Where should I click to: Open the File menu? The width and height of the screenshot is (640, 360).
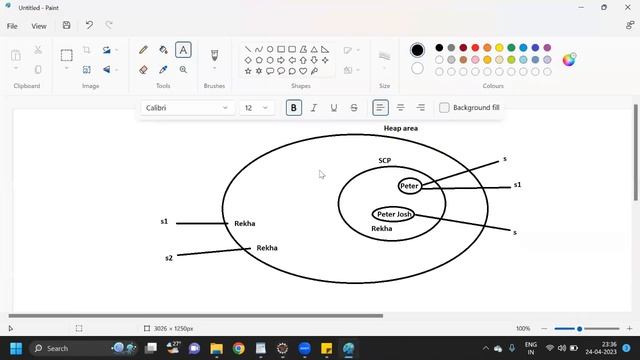[12, 26]
